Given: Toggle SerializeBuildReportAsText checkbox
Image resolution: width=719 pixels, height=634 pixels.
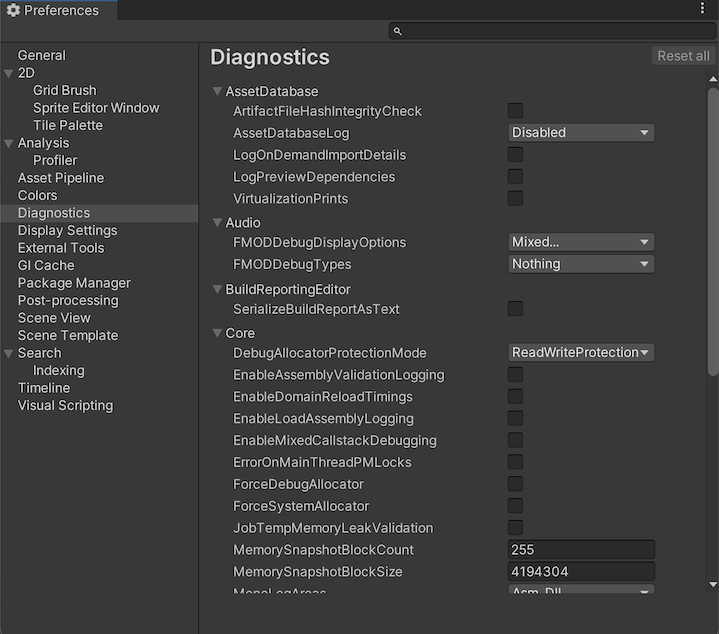Looking at the screenshot, I should click(515, 309).
